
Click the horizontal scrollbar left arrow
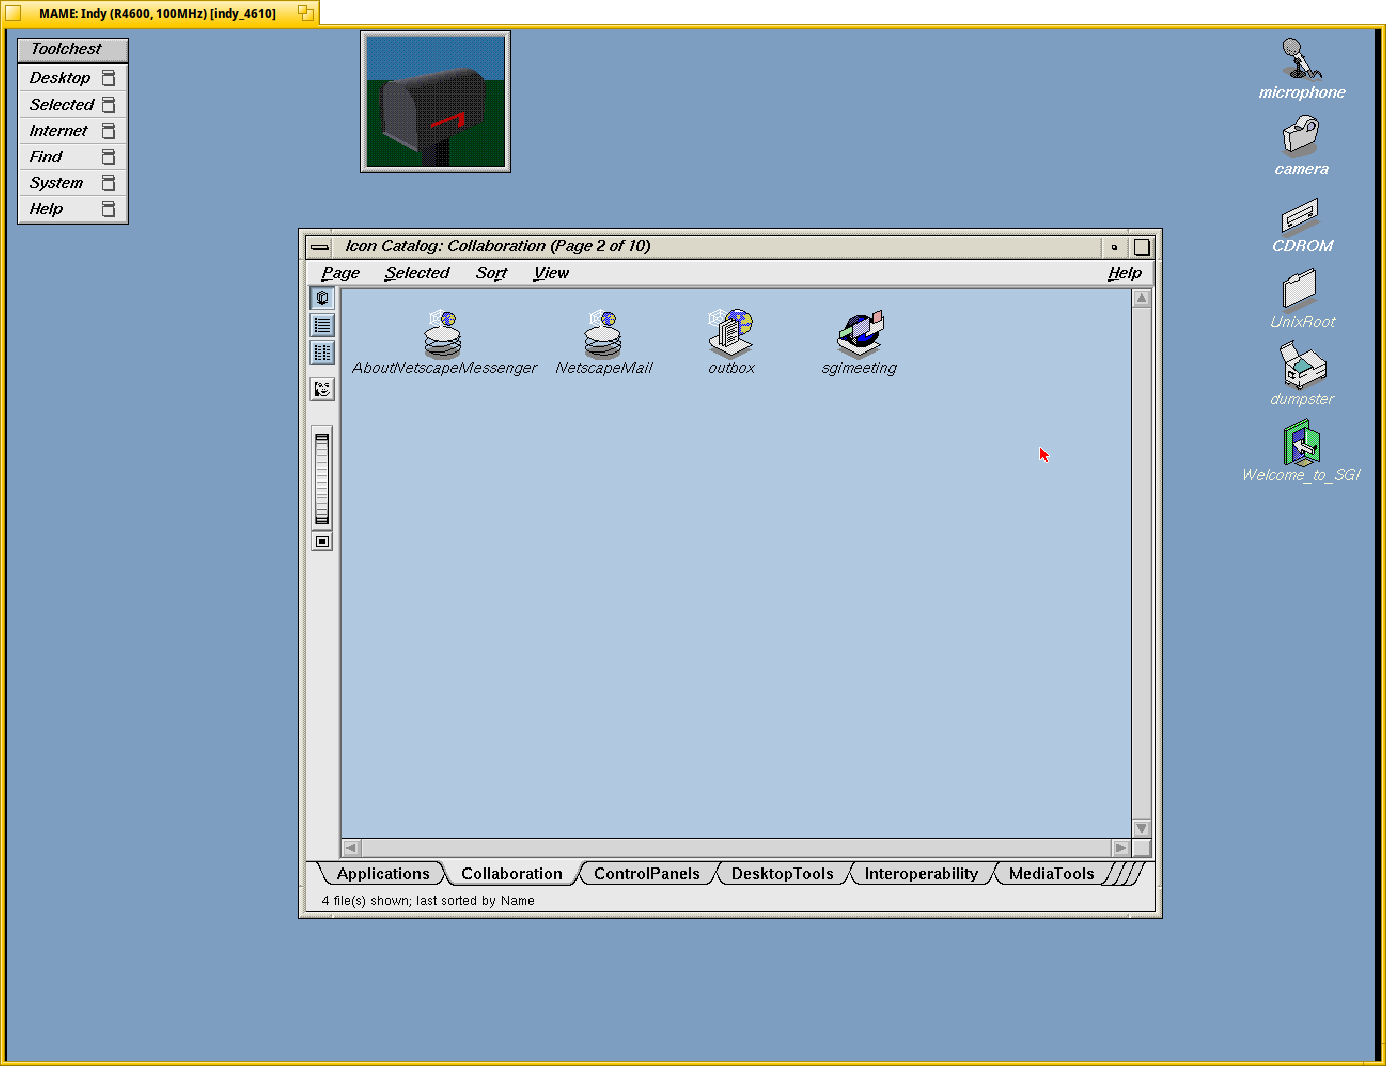coord(351,848)
